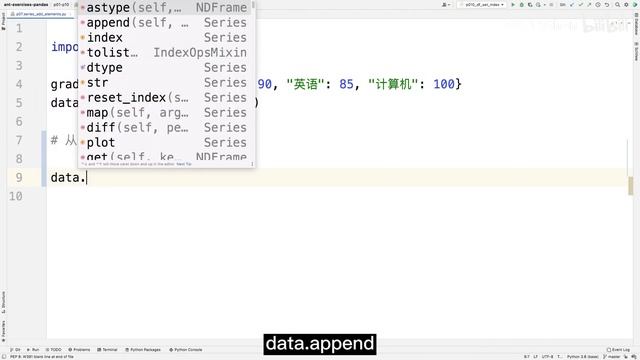Click line number 4 in gutter
The height and width of the screenshot is (360, 640).
click(x=19, y=84)
